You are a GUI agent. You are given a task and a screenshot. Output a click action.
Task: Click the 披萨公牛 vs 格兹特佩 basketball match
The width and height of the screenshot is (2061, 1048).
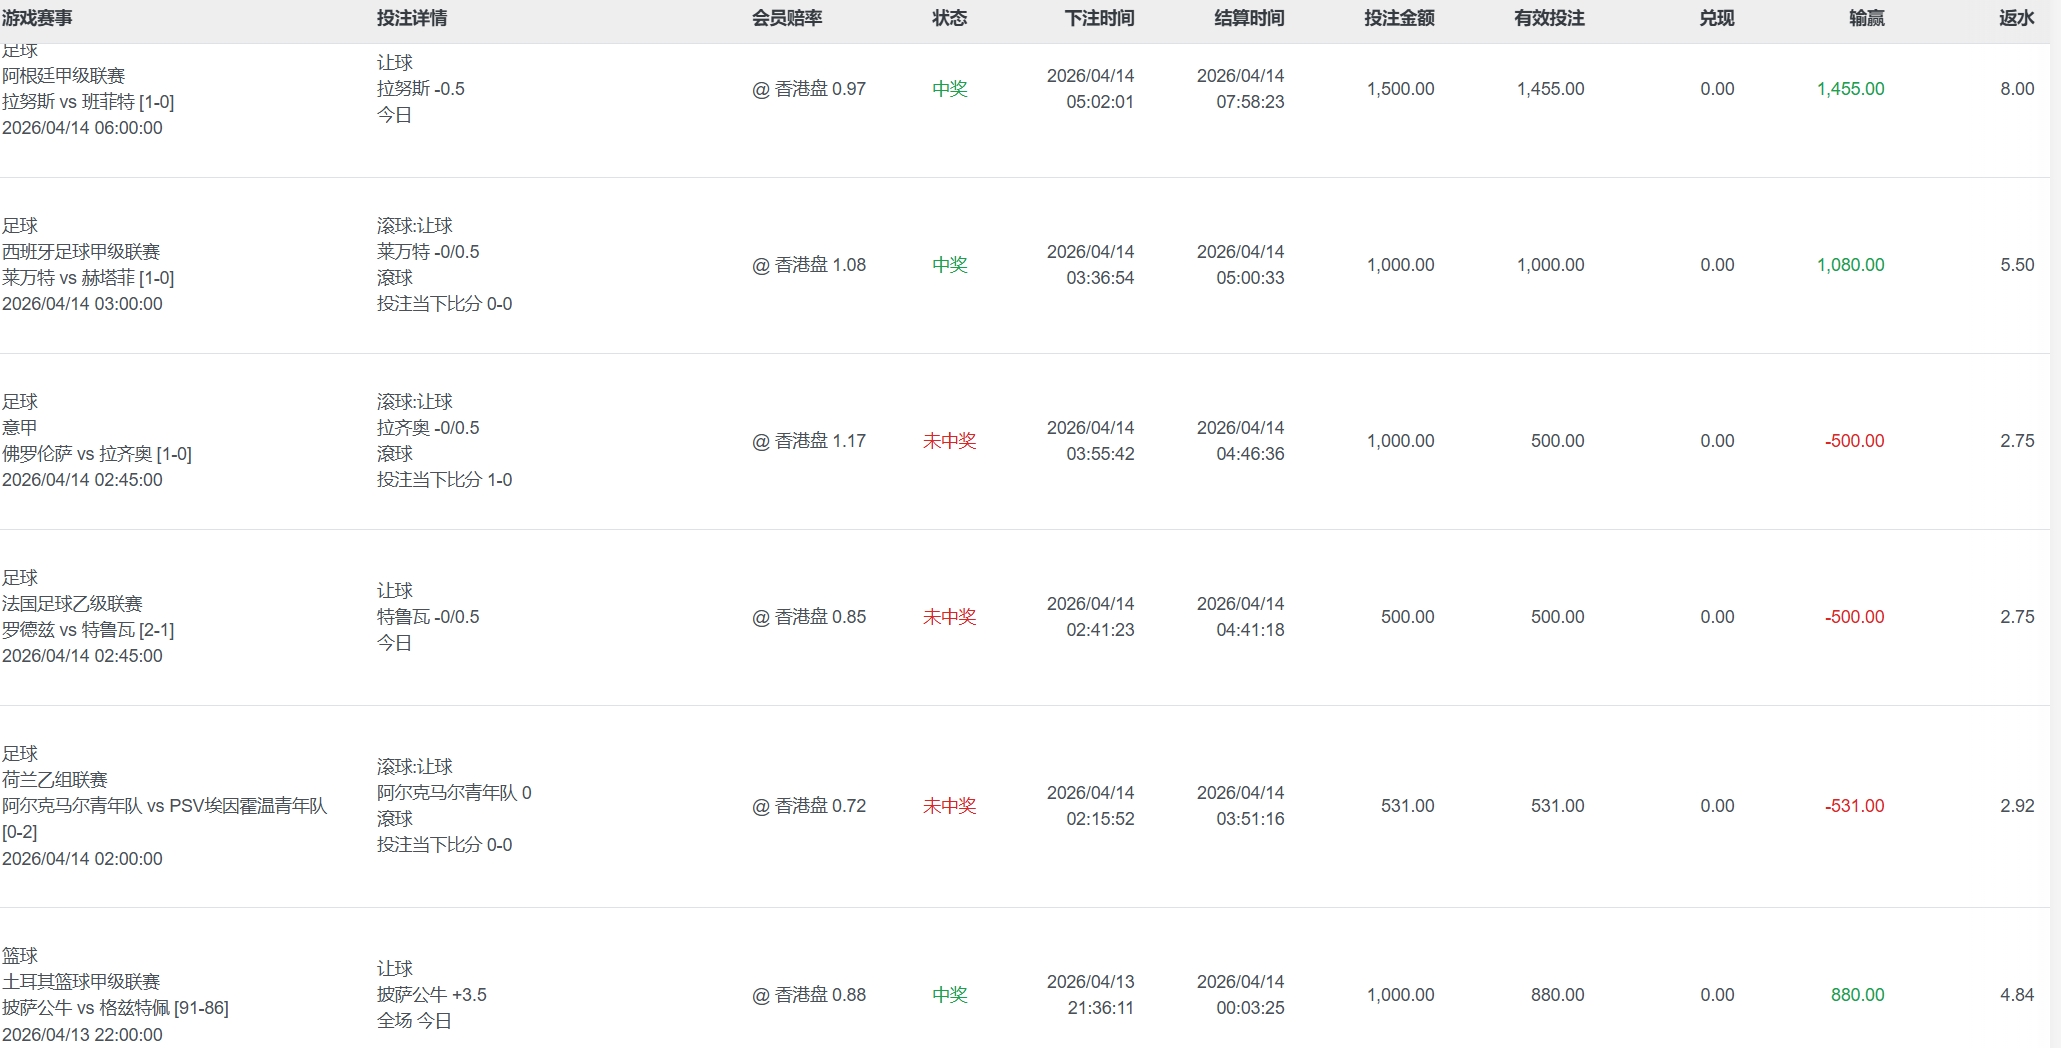click(x=115, y=1008)
